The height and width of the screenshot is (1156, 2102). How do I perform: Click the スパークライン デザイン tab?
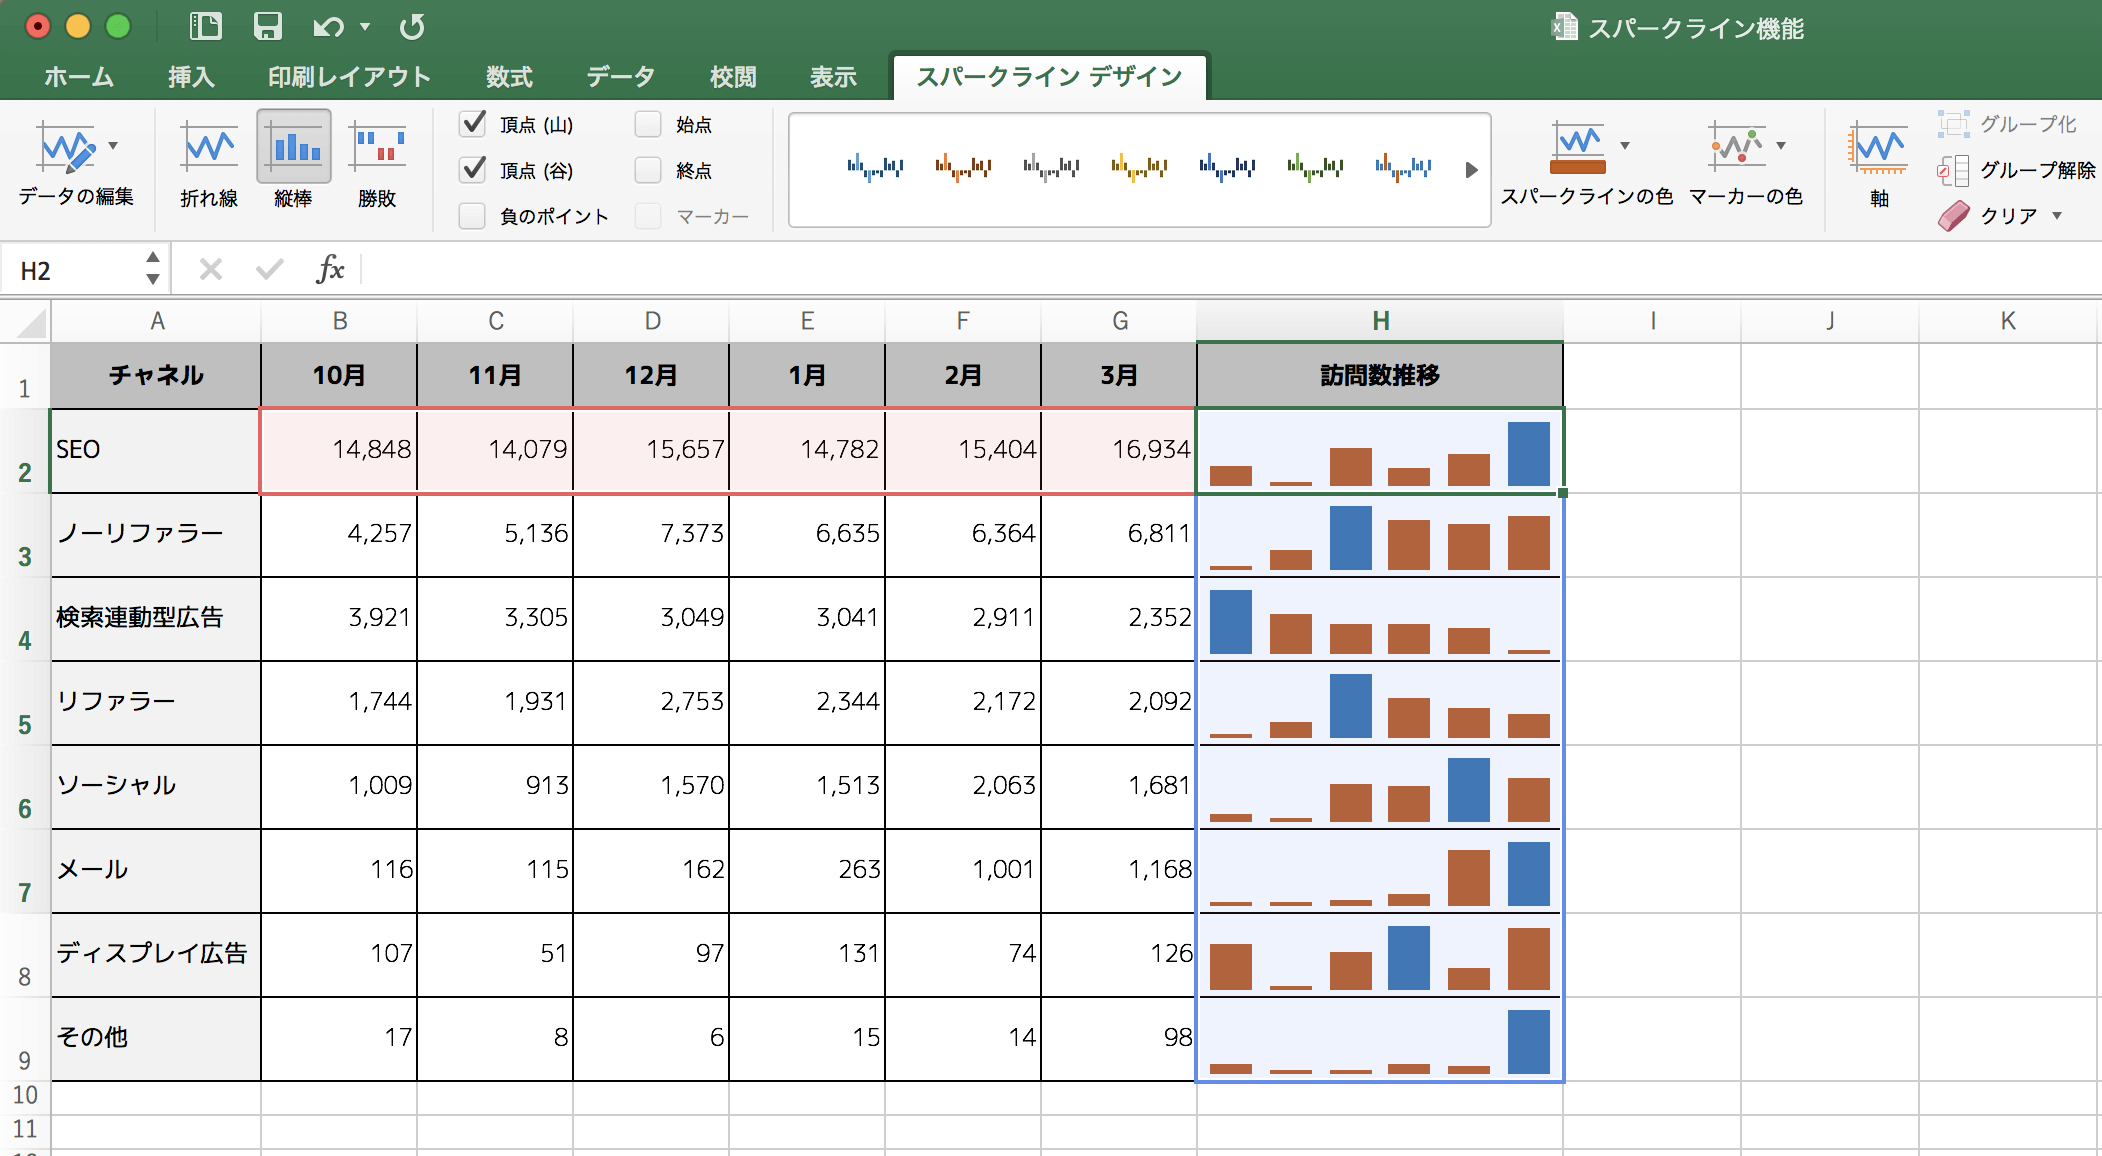(1049, 77)
